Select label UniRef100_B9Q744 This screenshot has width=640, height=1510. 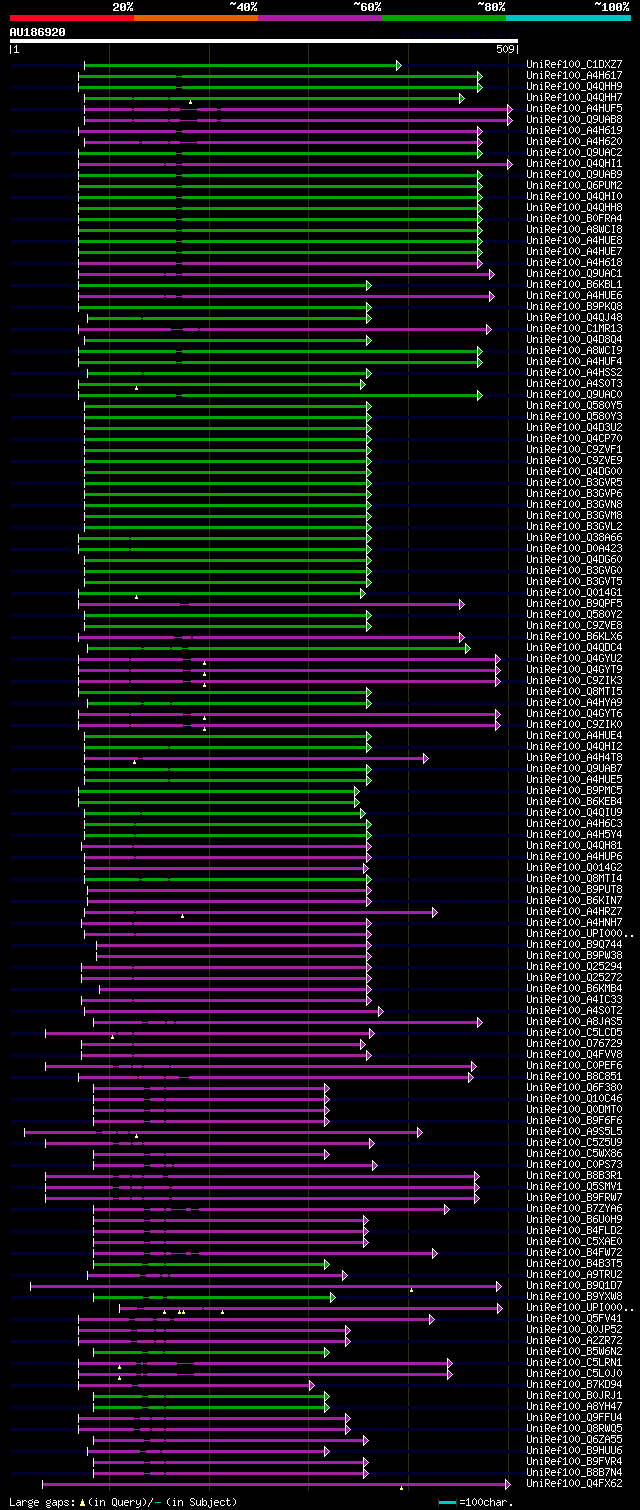click(x=574, y=945)
